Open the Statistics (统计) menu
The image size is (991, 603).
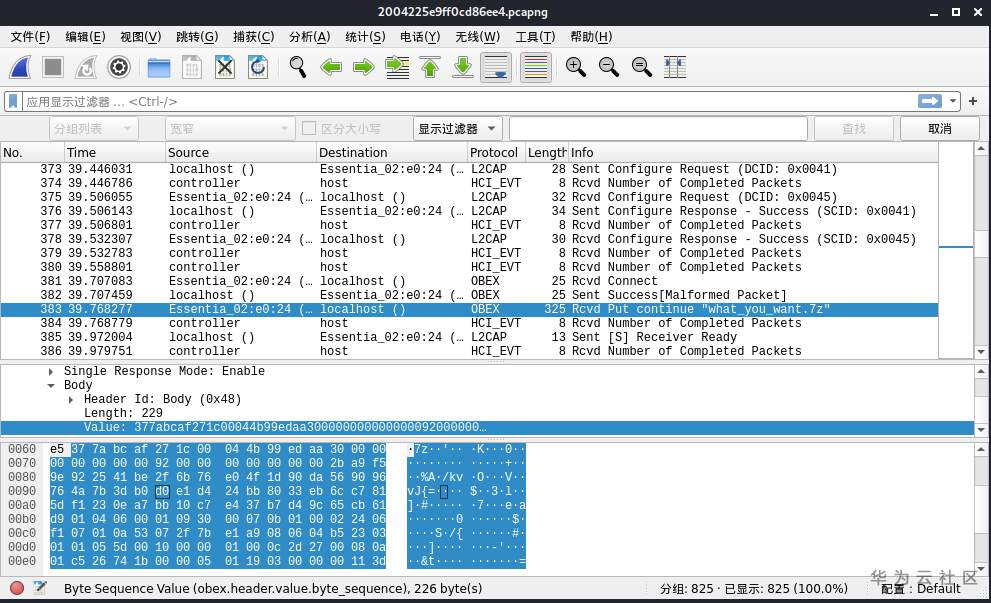coord(365,37)
